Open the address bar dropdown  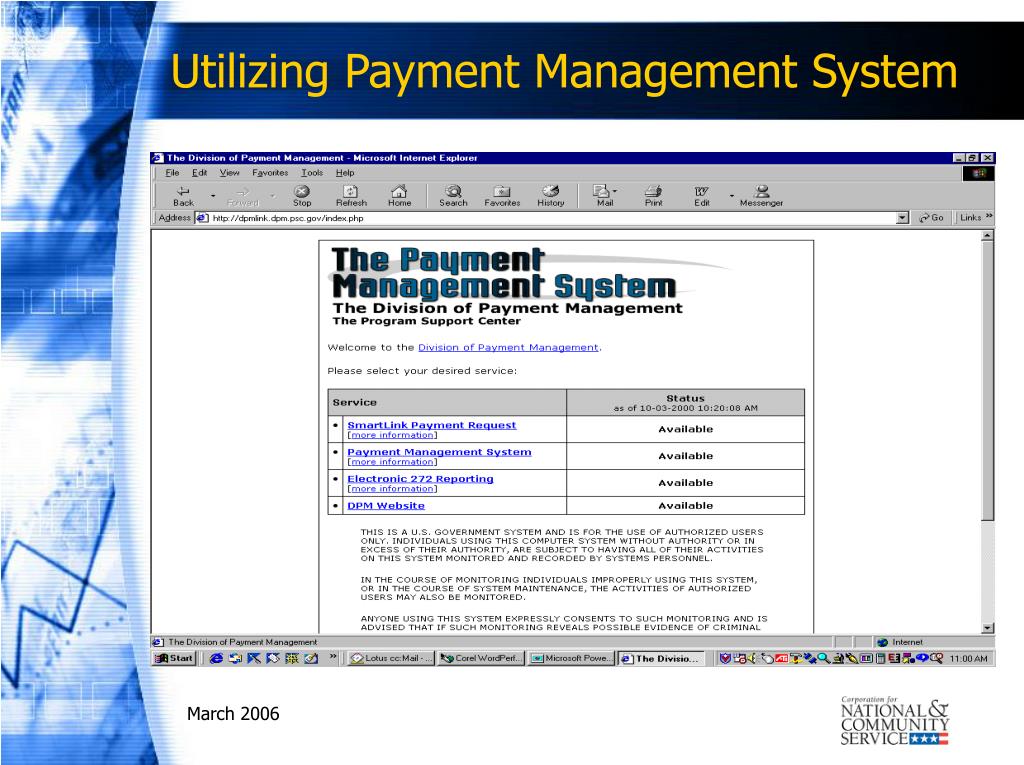point(903,218)
